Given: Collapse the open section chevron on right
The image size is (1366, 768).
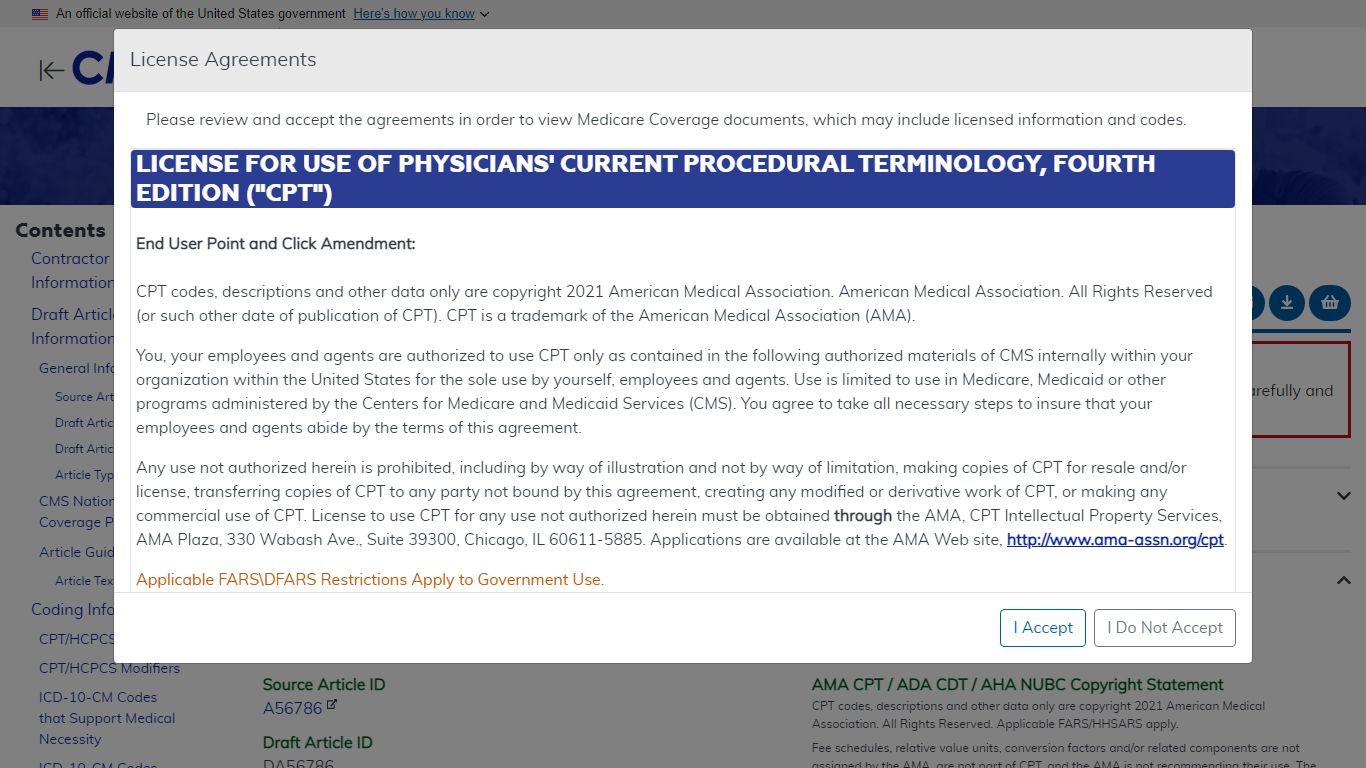Looking at the screenshot, I should point(1343,580).
